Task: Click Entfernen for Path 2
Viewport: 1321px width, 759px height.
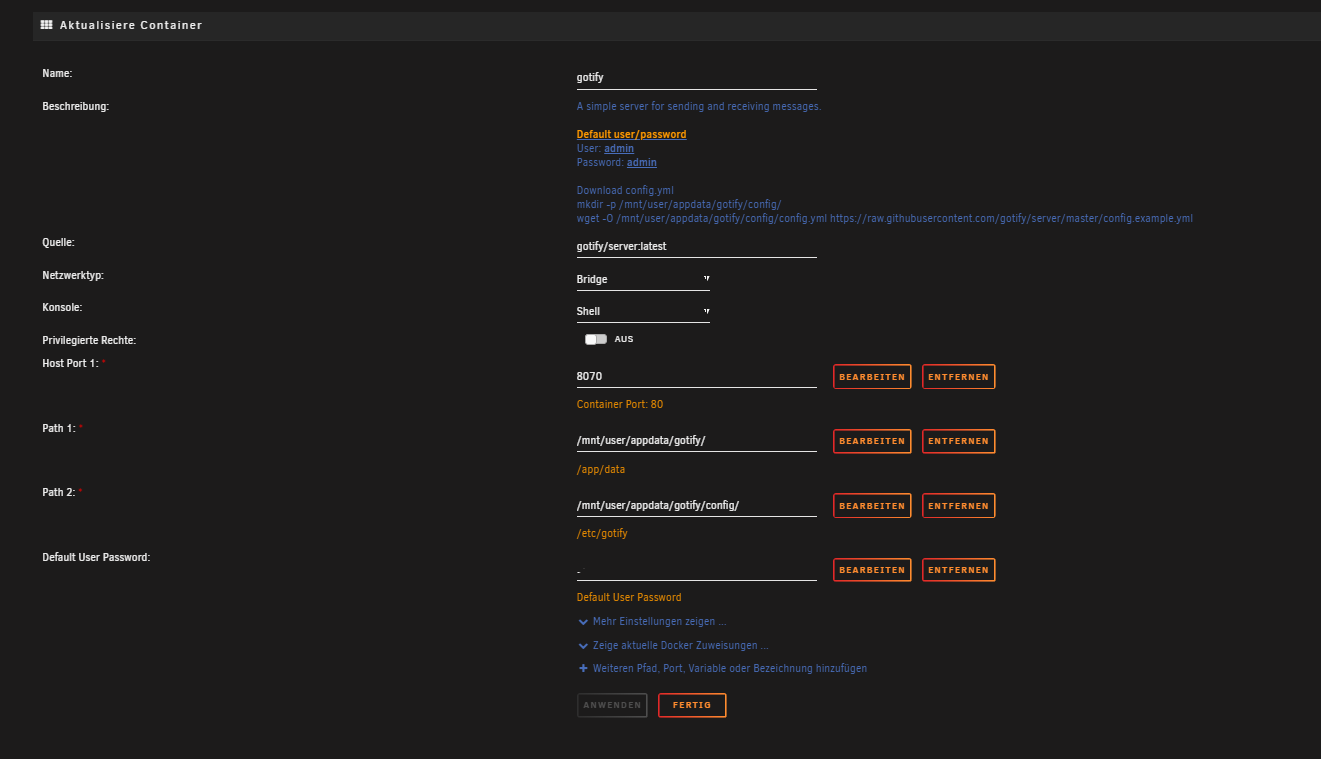Action: [958, 506]
